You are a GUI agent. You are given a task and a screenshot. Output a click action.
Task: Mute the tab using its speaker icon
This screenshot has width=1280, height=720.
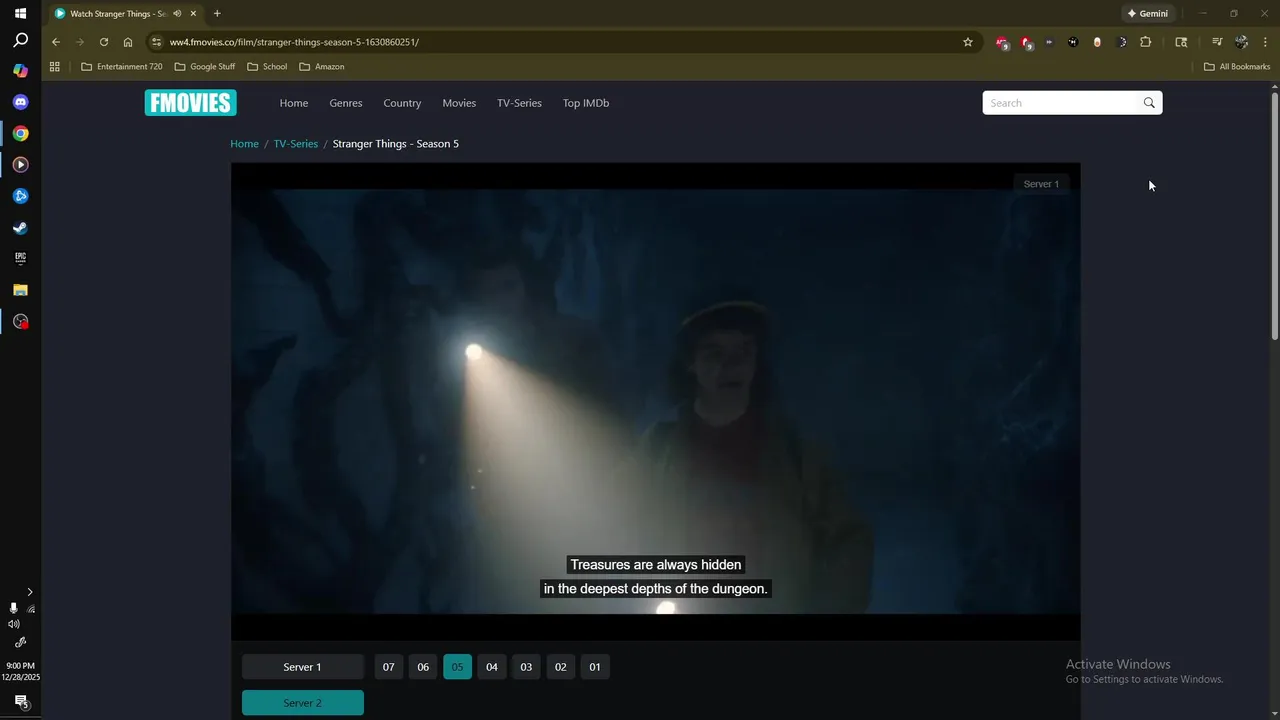click(x=177, y=14)
